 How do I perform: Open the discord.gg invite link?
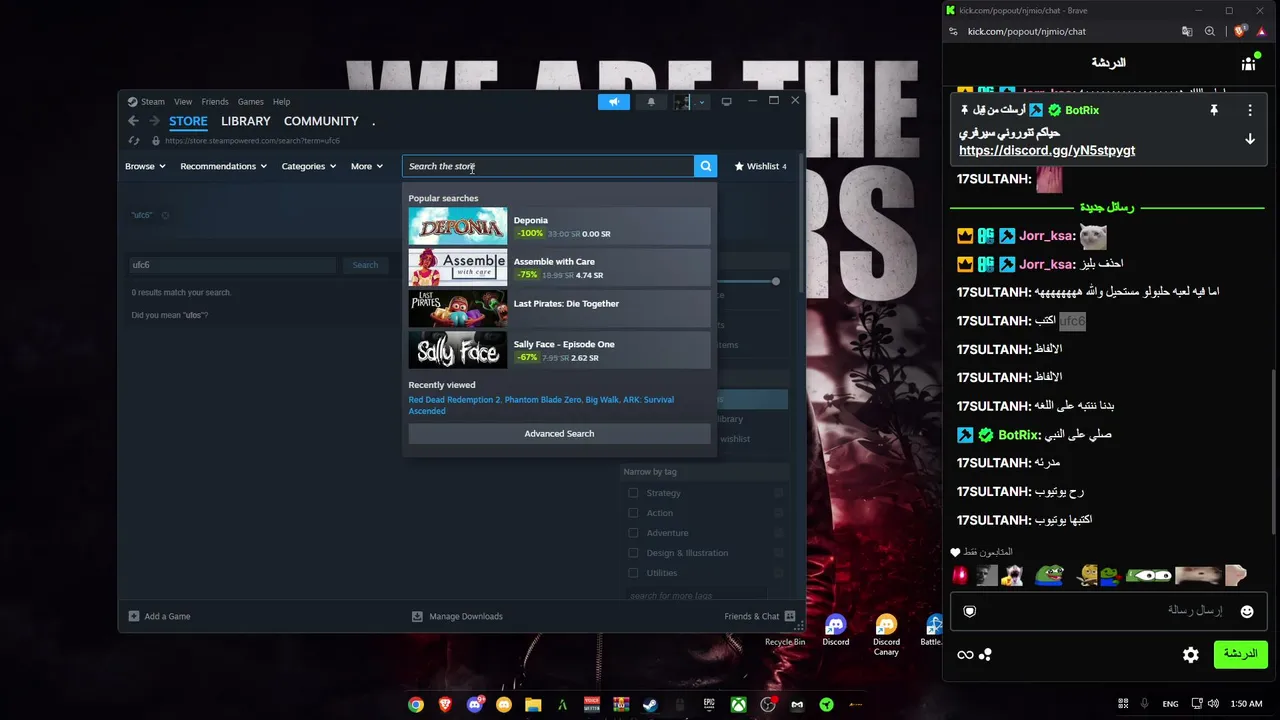tap(1047, 151)
